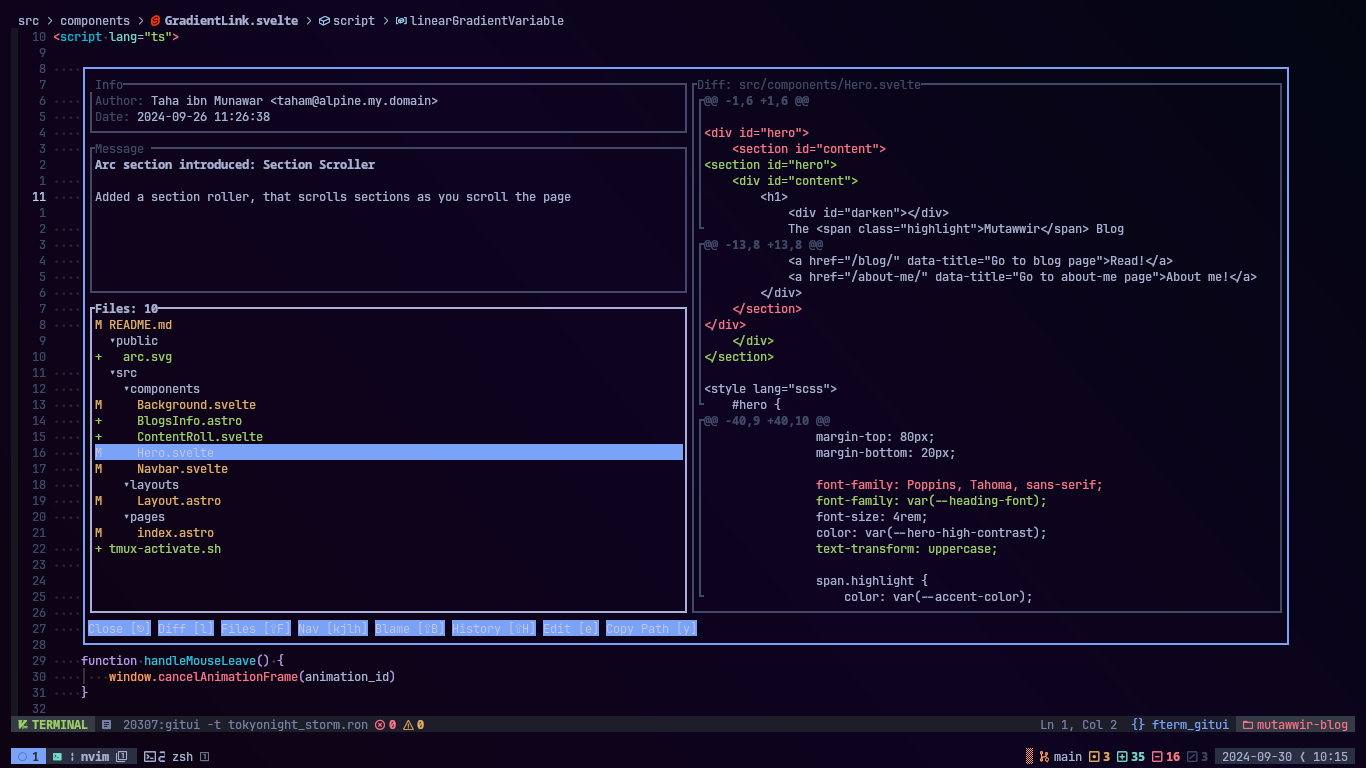Image resolution: width=1366 pixels, height=768 pixels.
Task: Click the diff hunk header @@ -40,9 +40,10
Action: click(767, 421)
